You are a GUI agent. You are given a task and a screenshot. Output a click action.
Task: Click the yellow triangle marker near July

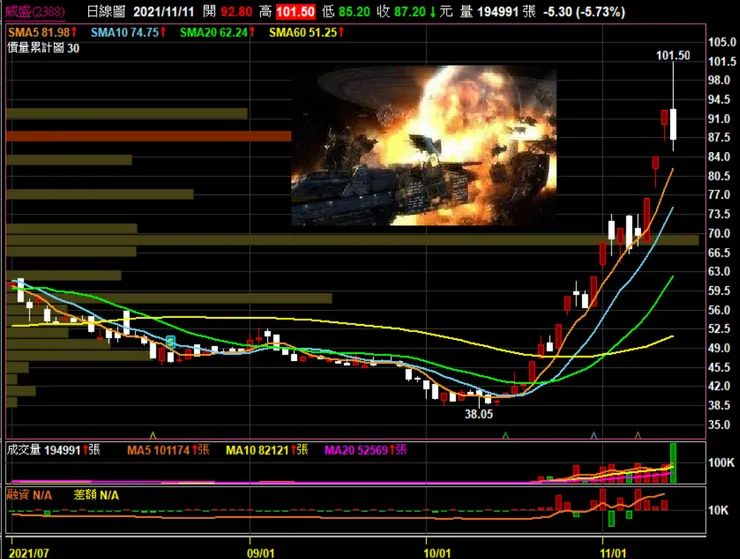(152, 435)
